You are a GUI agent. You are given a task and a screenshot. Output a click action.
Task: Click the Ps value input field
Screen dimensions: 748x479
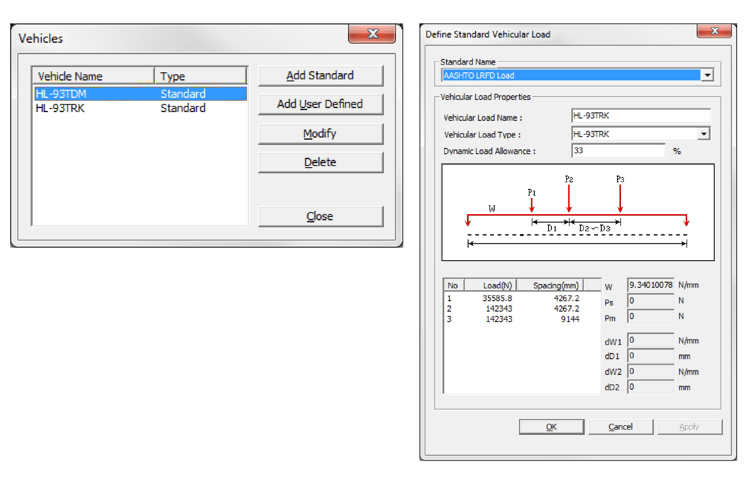pos(650,301)
